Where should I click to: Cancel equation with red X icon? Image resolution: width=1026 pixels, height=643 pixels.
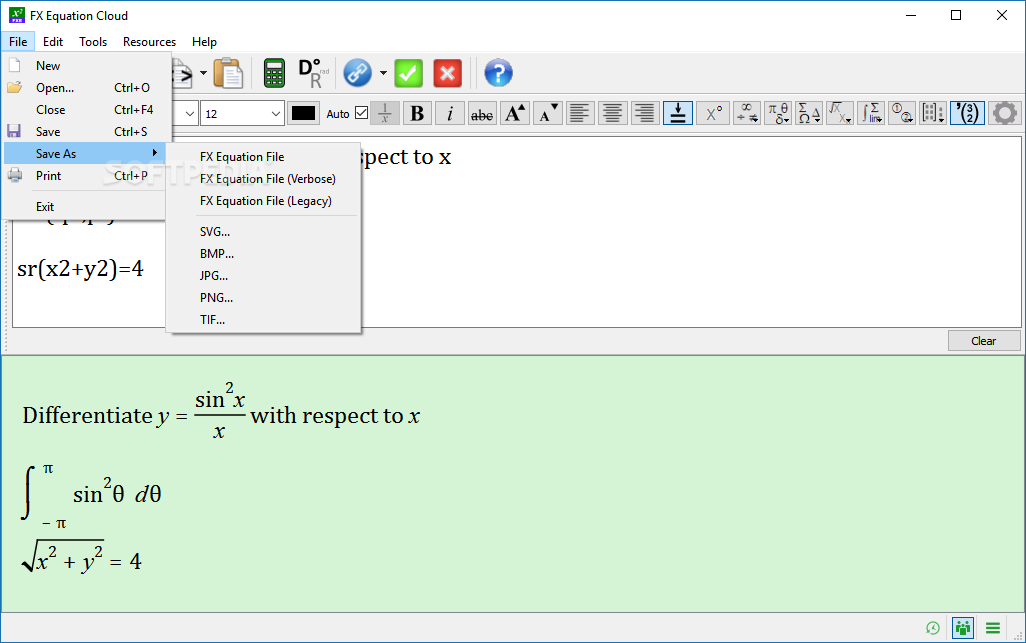pos(448,73)
